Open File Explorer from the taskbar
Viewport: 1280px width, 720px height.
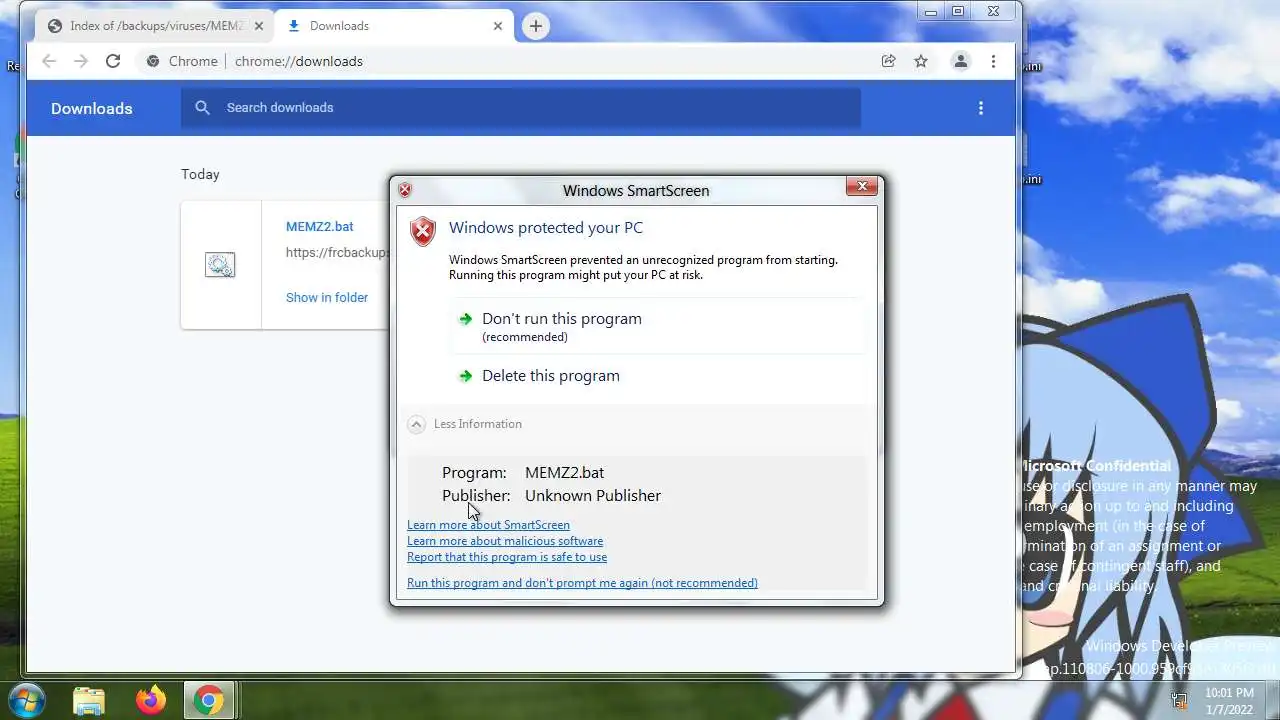tap(89, 700)
